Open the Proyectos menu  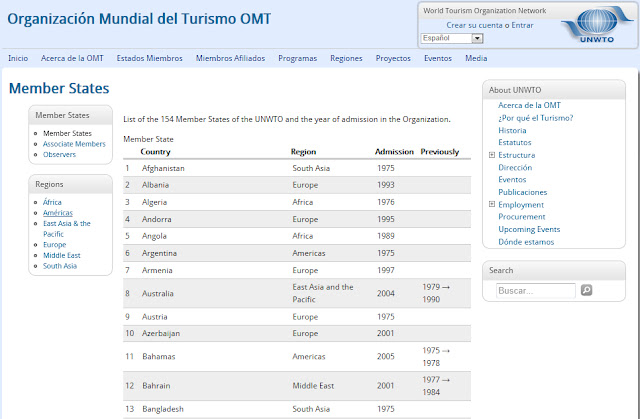pos(393,58)
